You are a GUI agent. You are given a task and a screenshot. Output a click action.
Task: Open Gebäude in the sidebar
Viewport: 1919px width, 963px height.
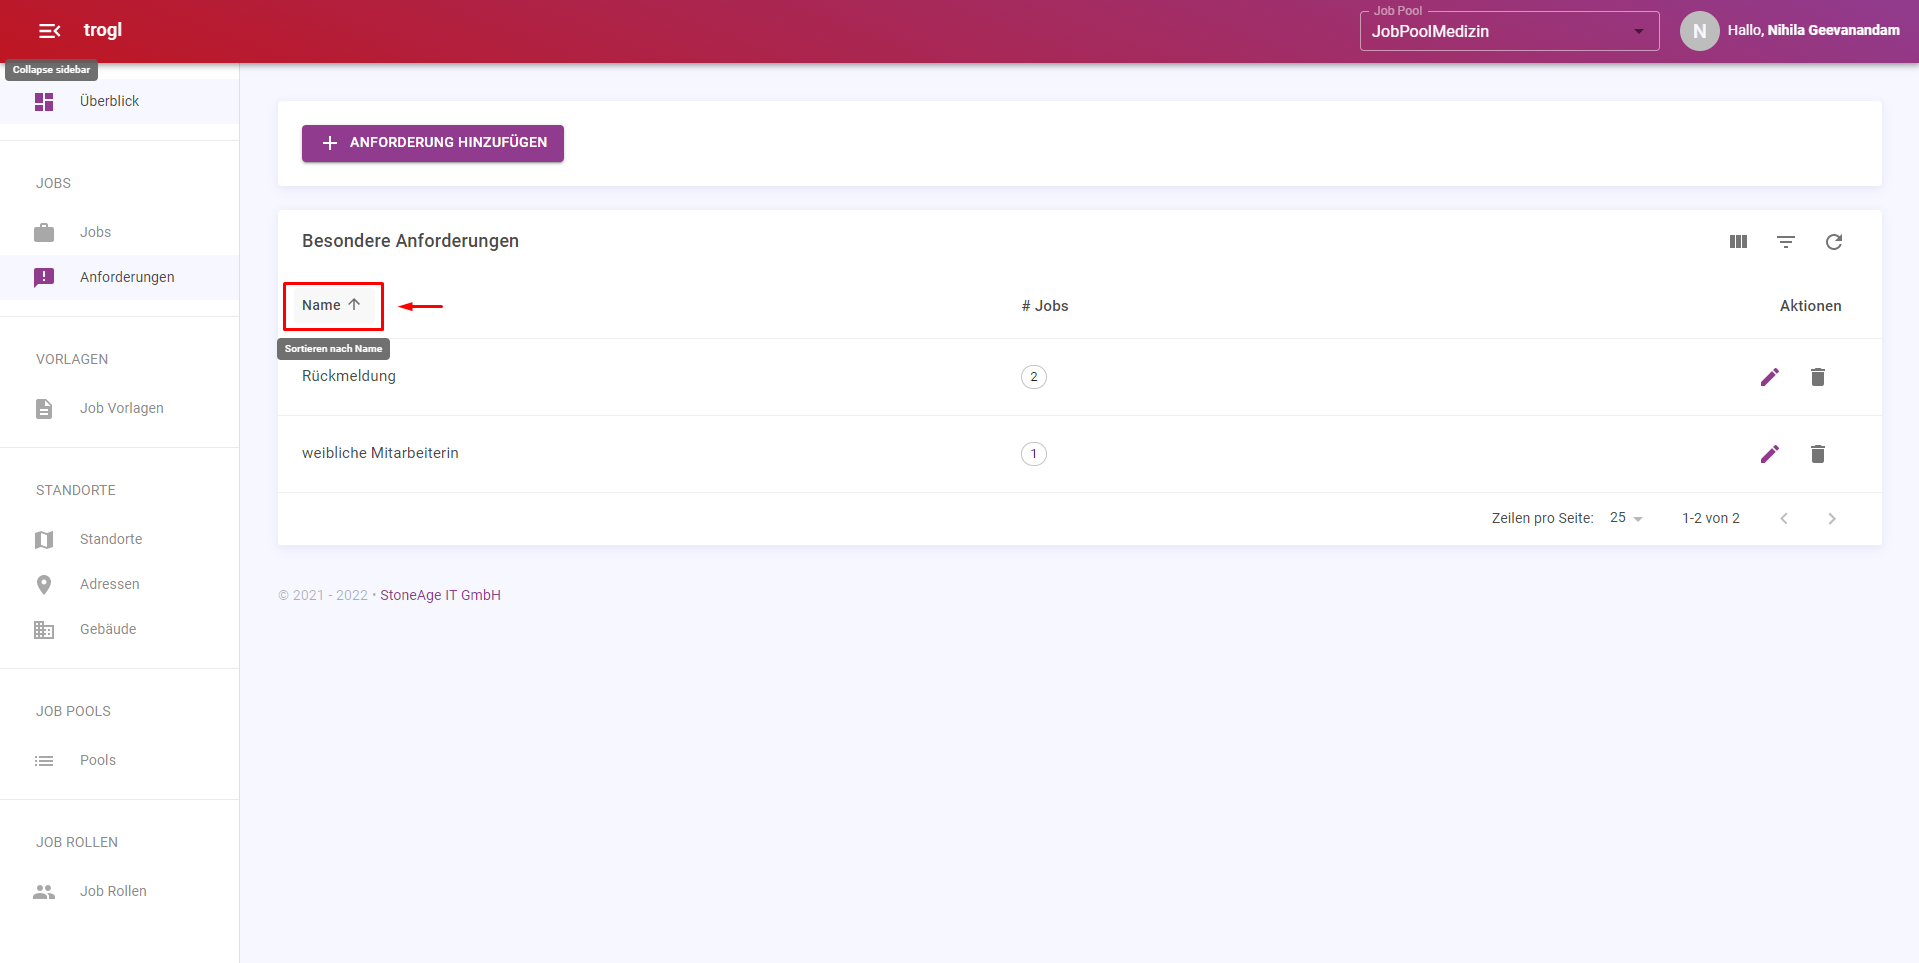pyautogui.click(x=119, y=630)
